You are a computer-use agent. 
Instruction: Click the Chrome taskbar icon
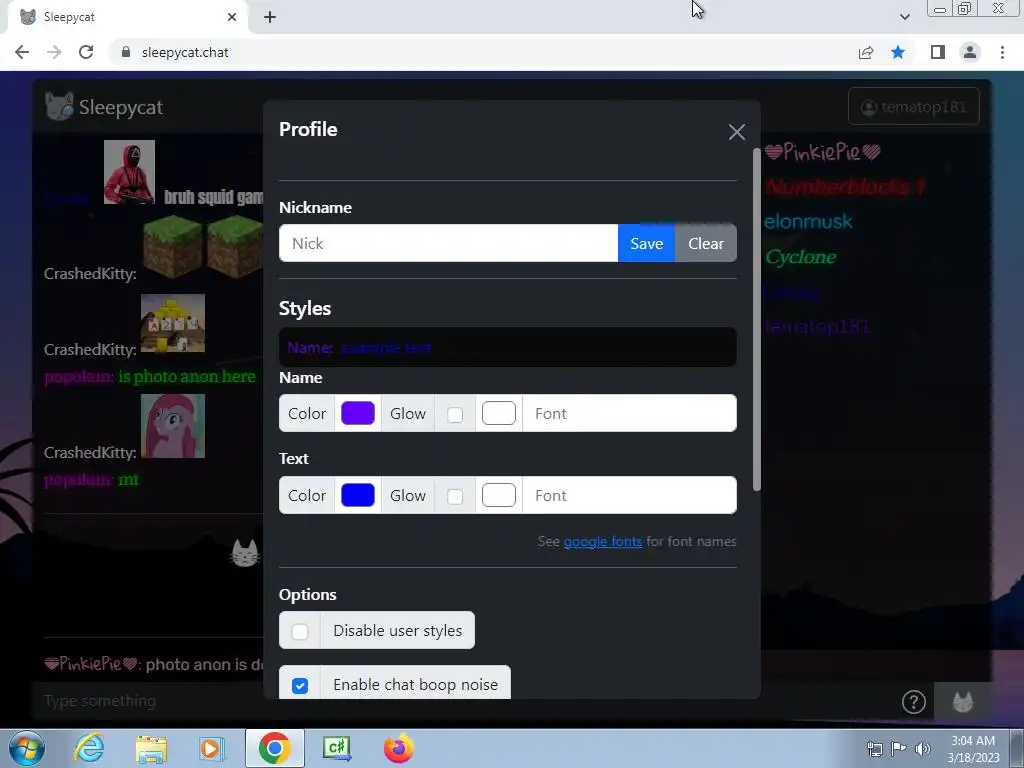275,748
